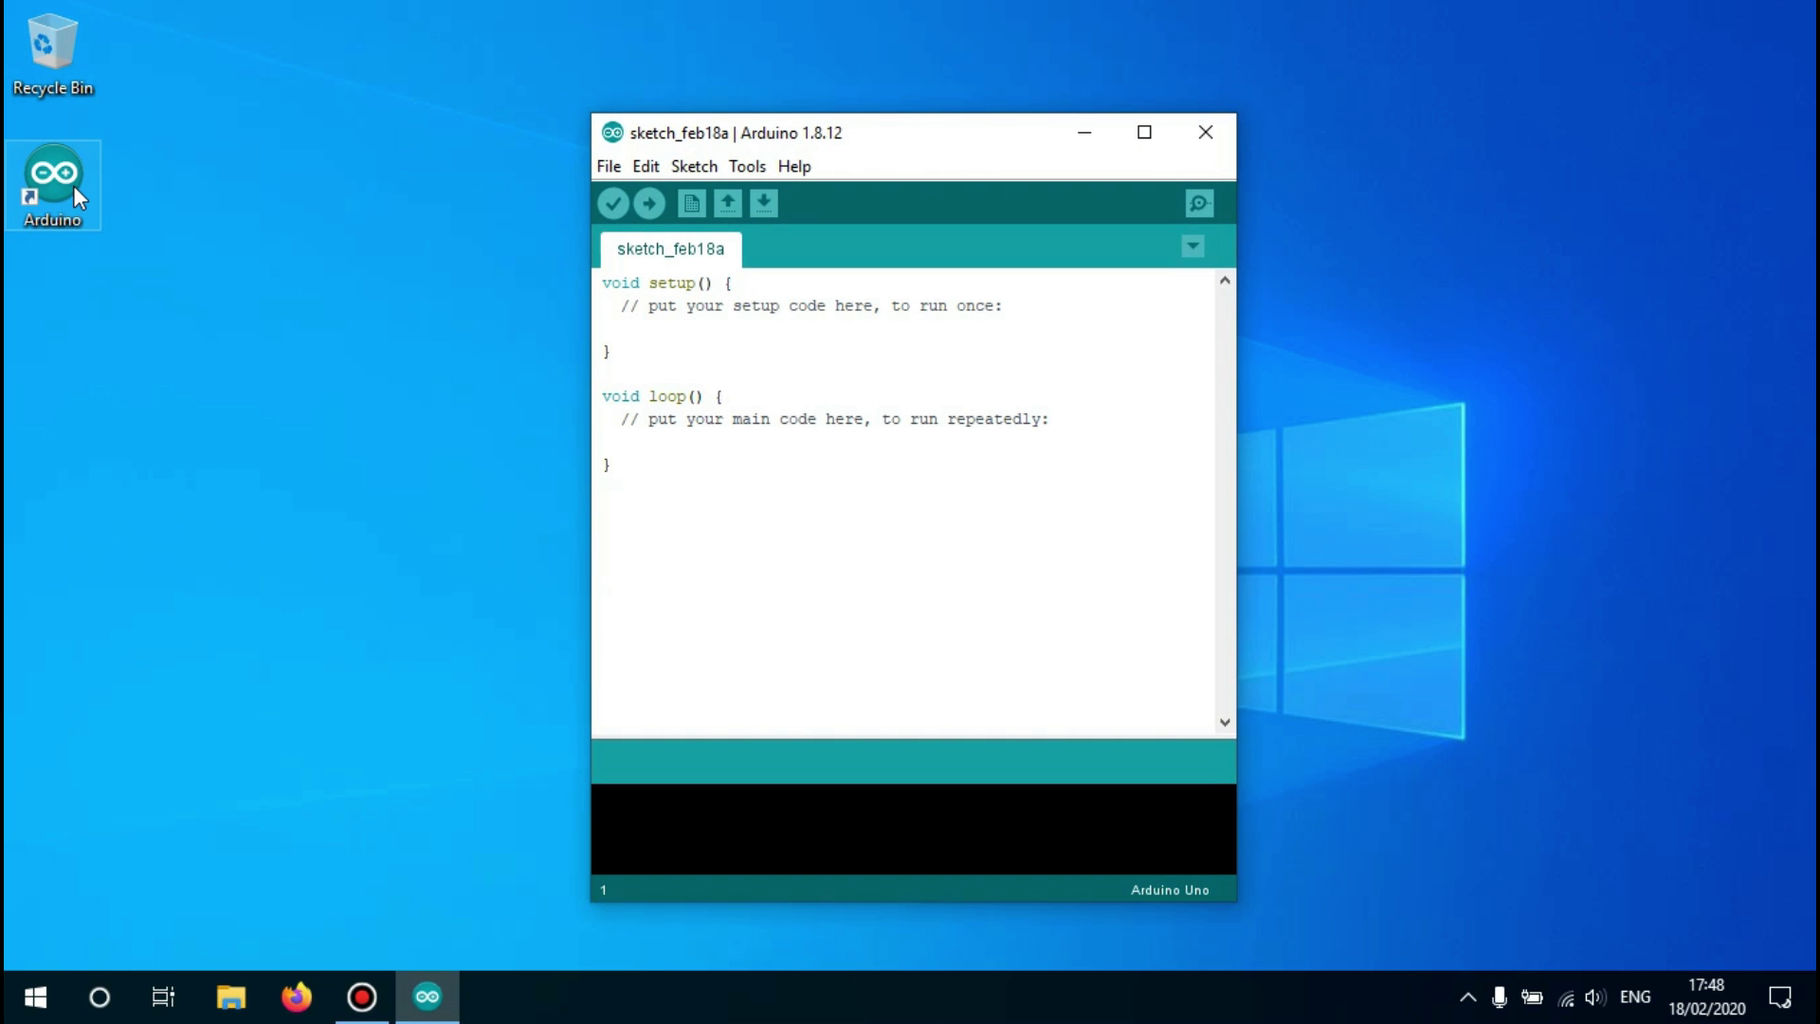This screenshot has height=1024, width=1820.
Task: Open the ENG language selector
Action: [1635, 996]
